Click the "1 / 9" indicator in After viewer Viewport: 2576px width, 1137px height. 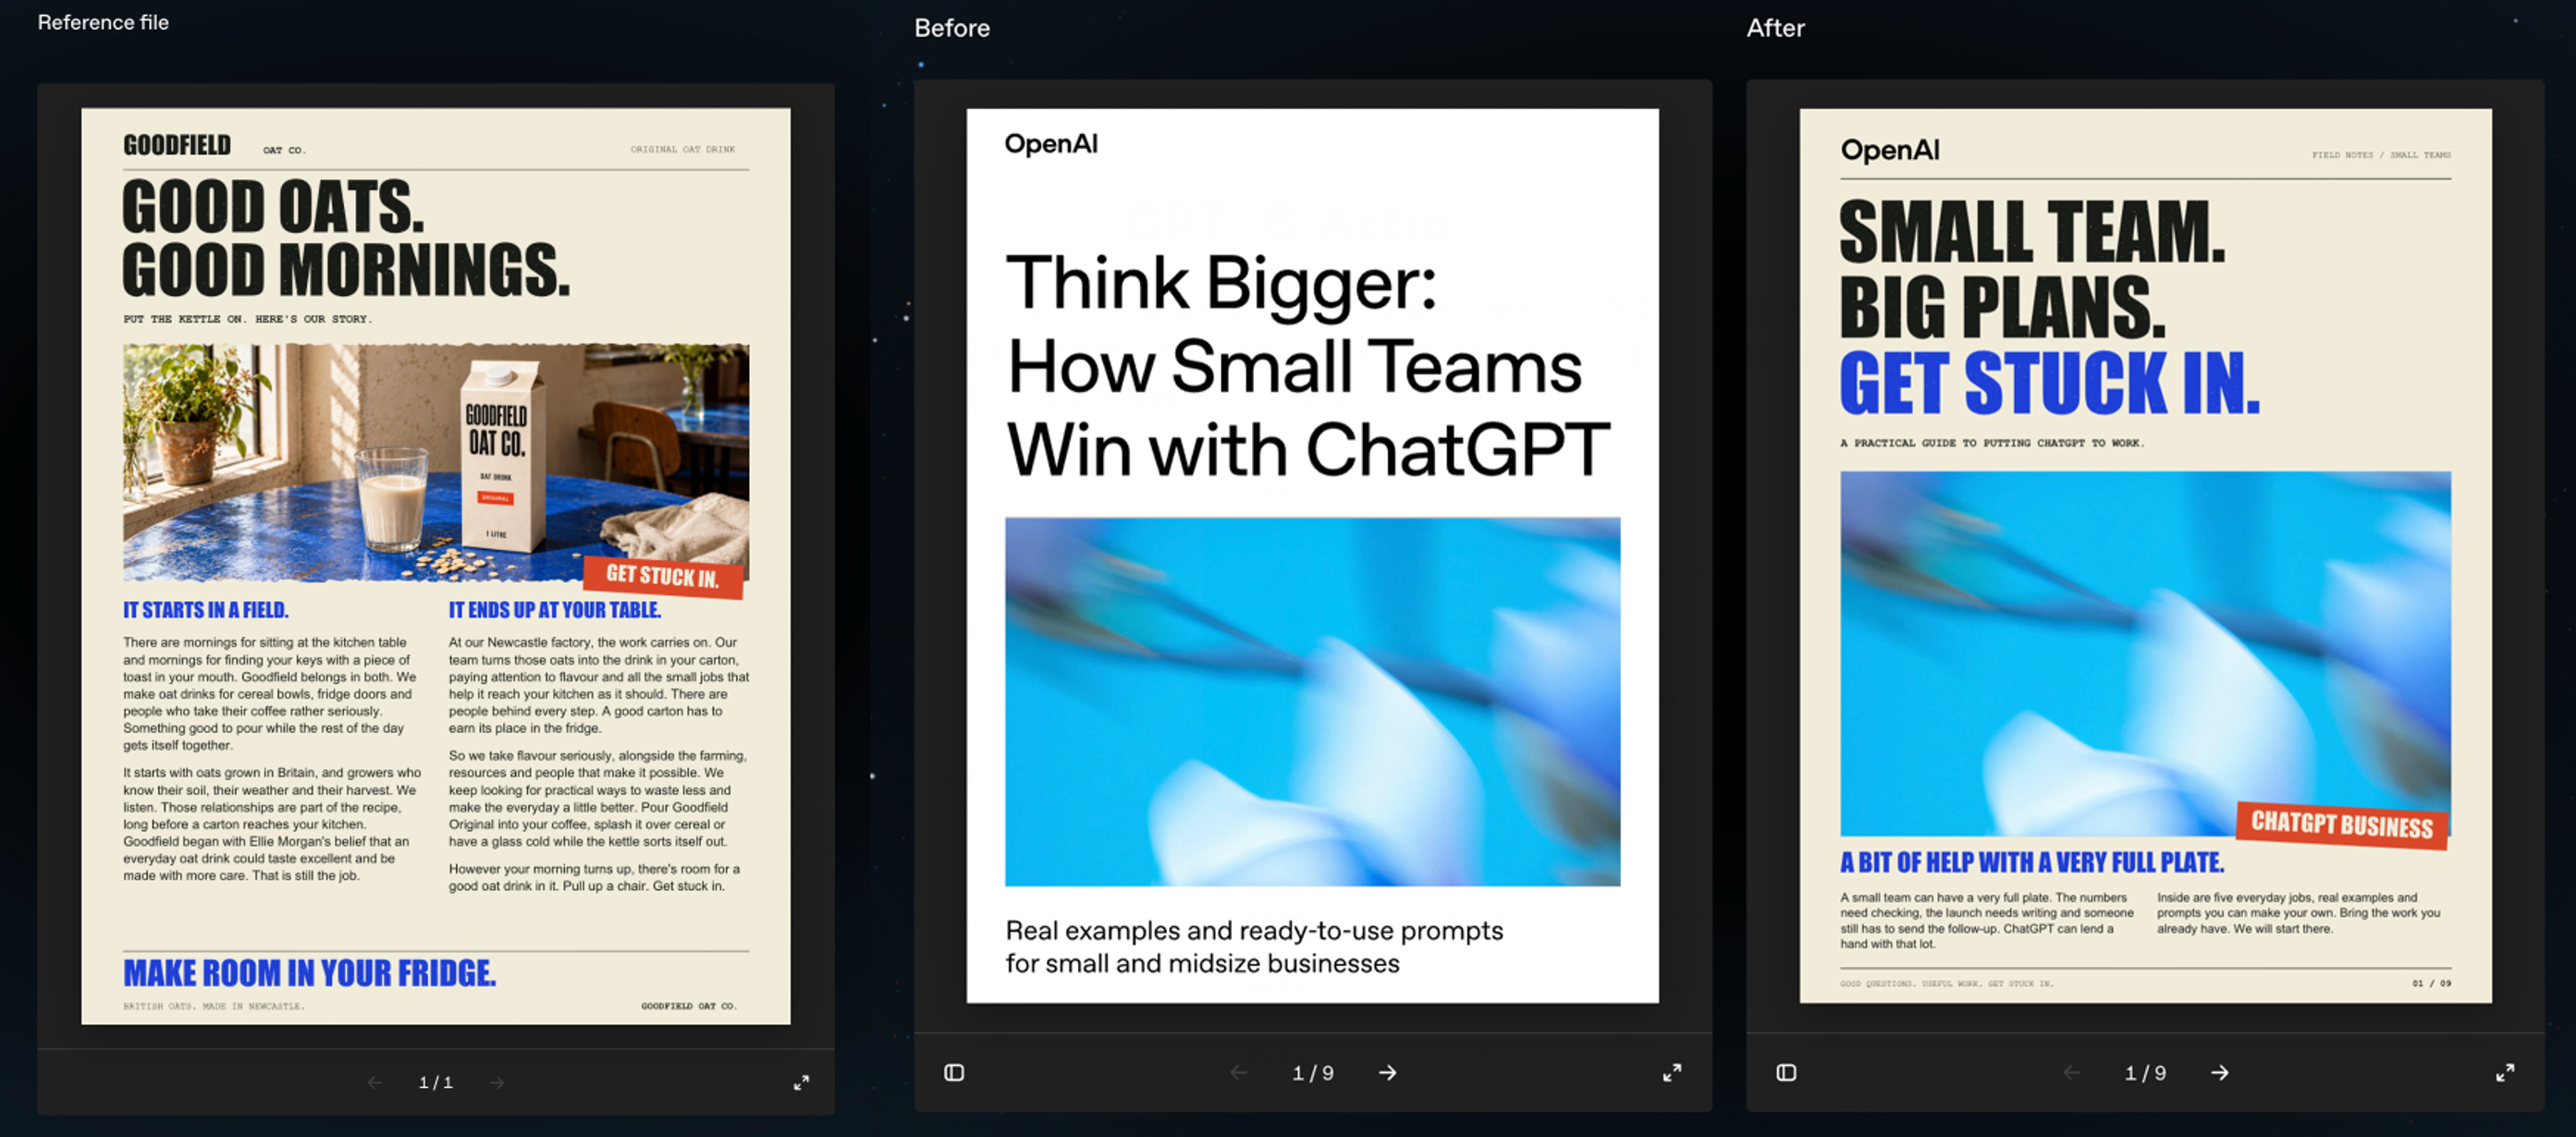pos(2145,1072)
